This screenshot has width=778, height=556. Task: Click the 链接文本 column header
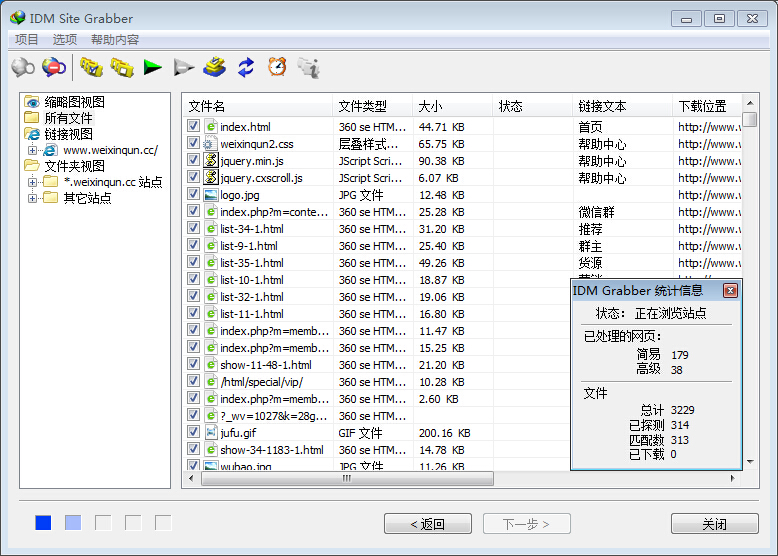click(623, 106)
